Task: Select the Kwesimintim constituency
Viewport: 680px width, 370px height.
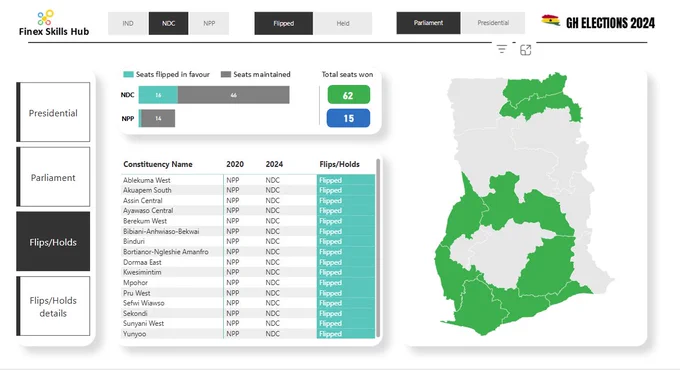Action: pos(142,272)
